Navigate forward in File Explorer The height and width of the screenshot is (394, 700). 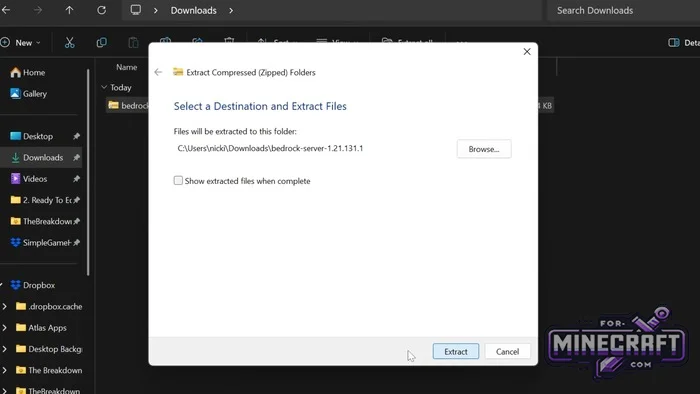tap(38, 10)
